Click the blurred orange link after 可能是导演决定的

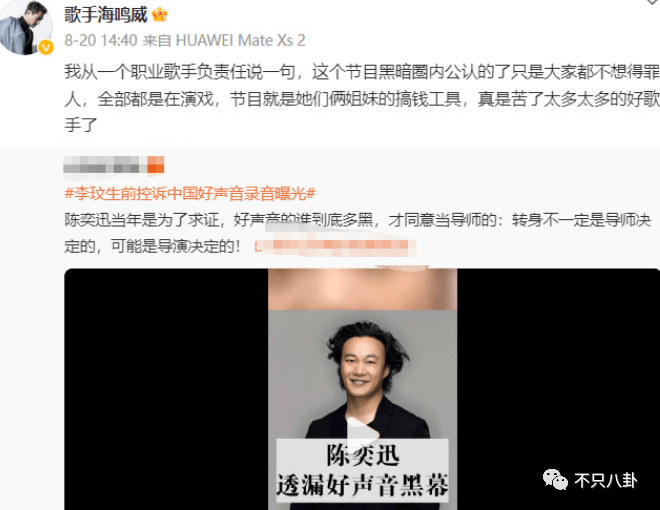click(333, 246)
